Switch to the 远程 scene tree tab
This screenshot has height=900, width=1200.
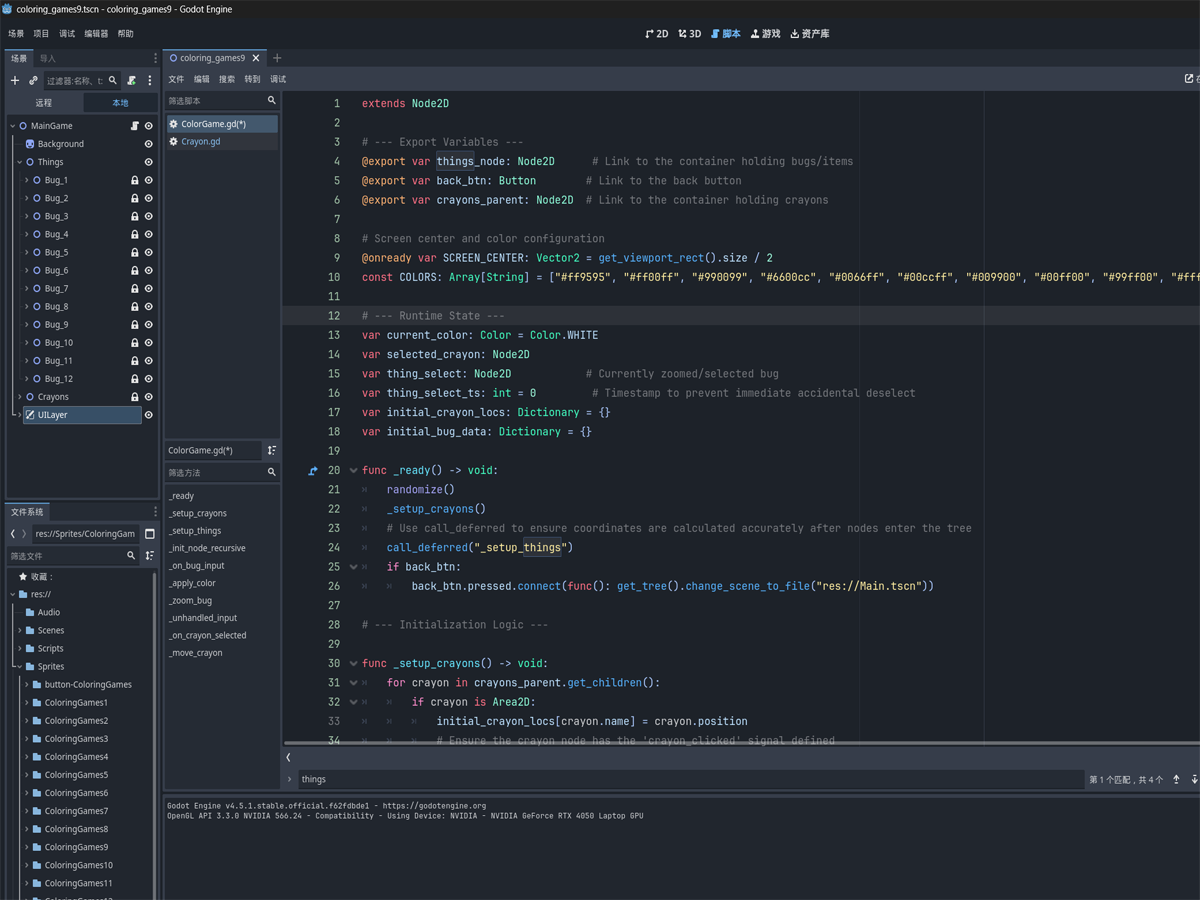(x=44, y=103)
